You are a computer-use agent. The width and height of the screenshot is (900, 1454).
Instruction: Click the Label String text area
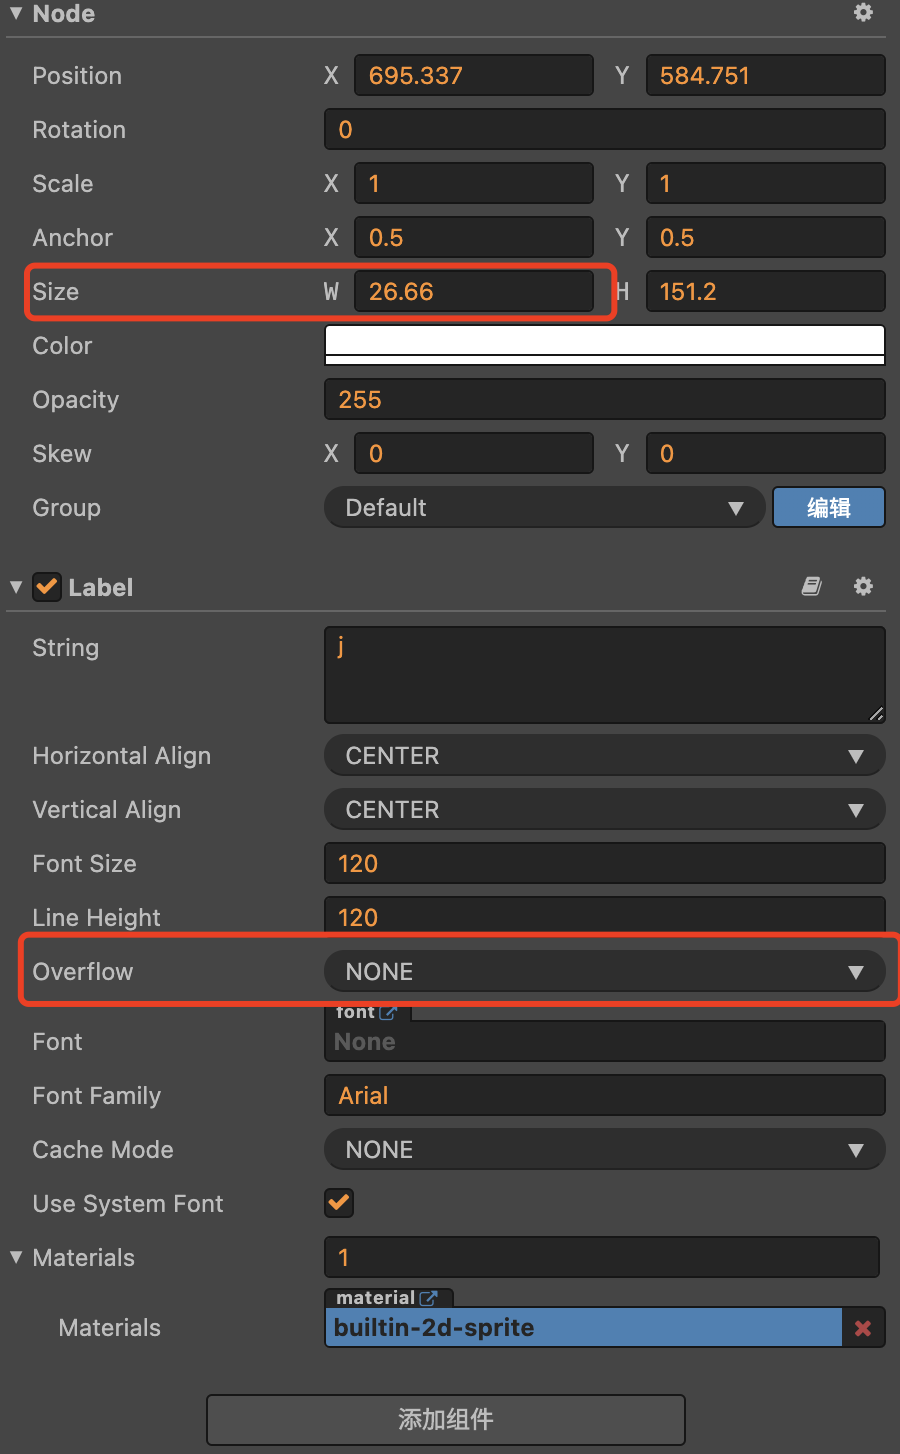(604, 675)
